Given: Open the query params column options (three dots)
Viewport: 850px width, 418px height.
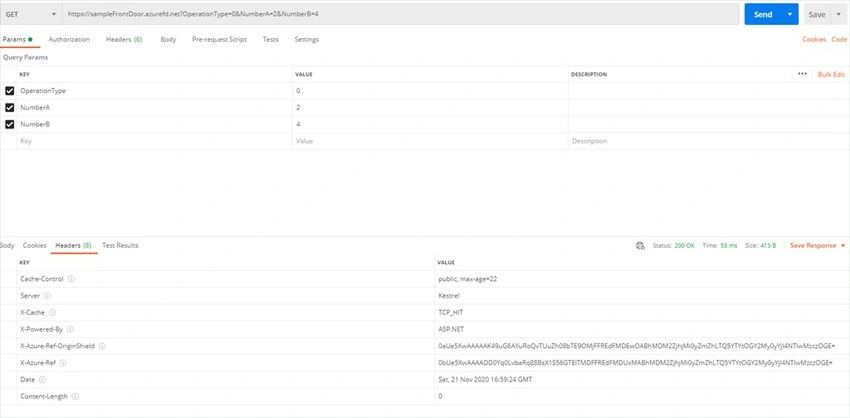Looking at the screenshot, I should 802,74.
